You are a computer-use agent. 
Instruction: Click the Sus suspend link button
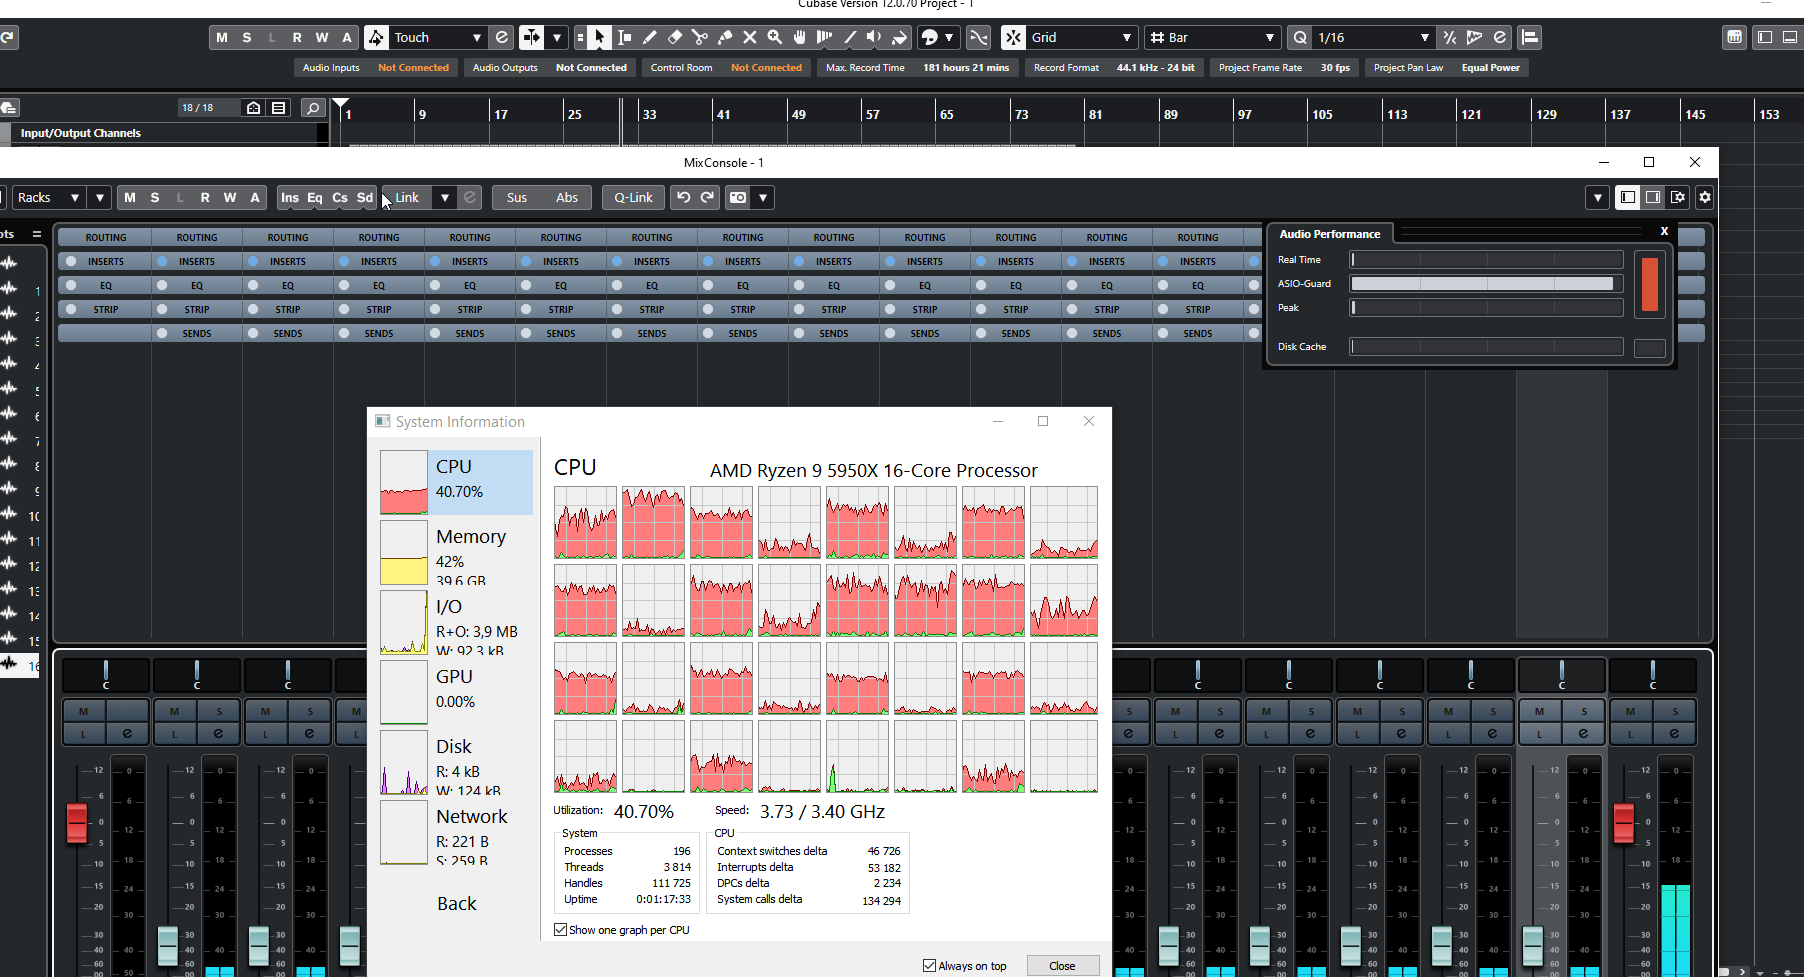click(517, 198)
